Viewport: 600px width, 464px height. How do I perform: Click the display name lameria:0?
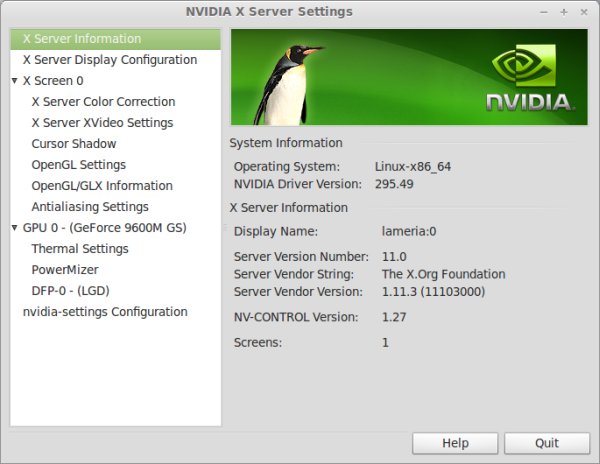click(409, 231)
